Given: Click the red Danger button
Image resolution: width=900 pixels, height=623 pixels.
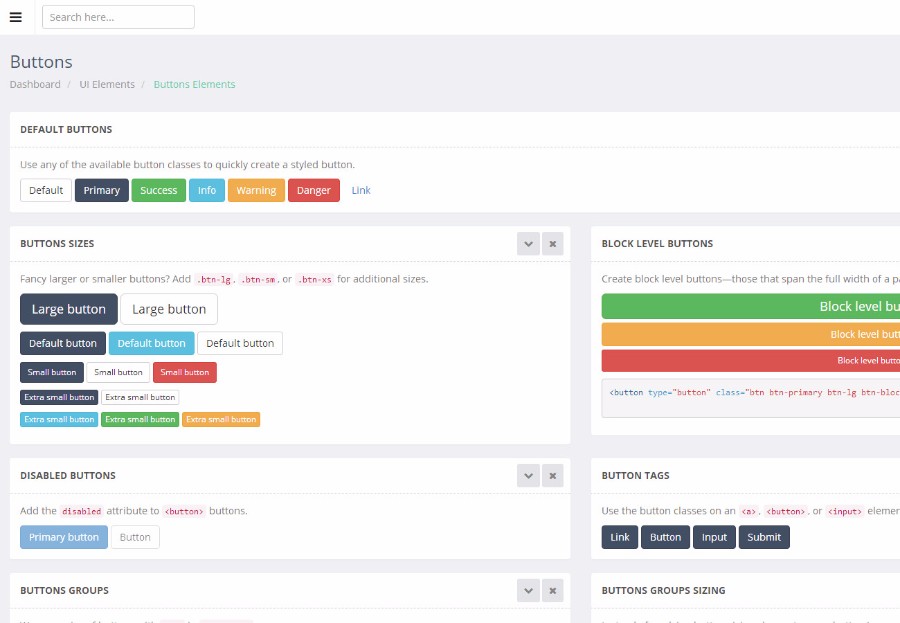Looking at the screenshot, I should pyautogui.click(x=313, y=191).
